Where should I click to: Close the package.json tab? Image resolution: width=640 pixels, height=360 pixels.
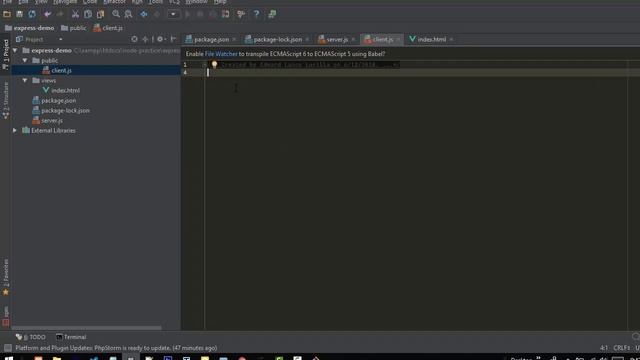234,40
